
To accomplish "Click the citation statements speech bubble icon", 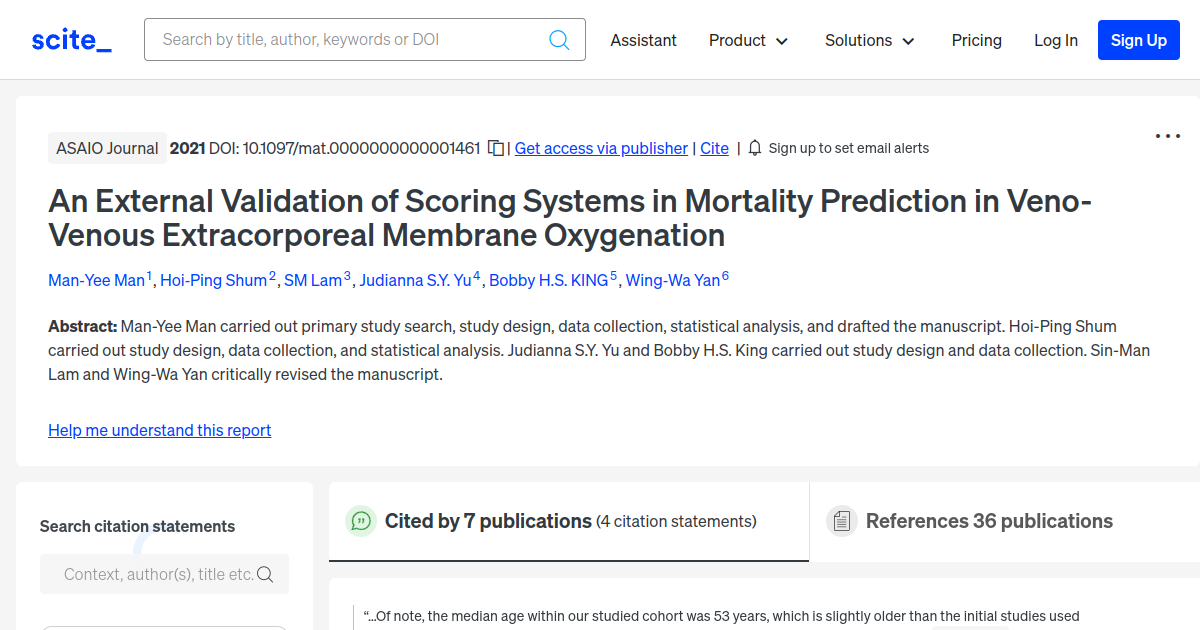I will tap(360, 521).
